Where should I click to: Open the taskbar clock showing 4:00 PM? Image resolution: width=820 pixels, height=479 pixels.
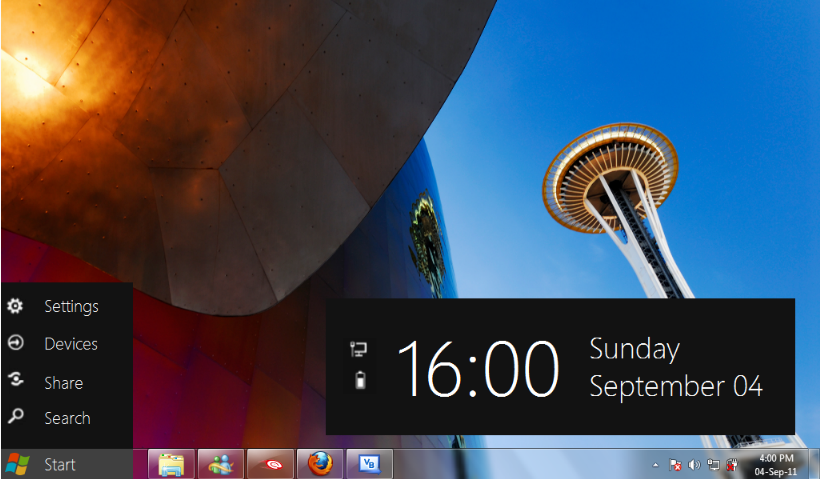776,464
